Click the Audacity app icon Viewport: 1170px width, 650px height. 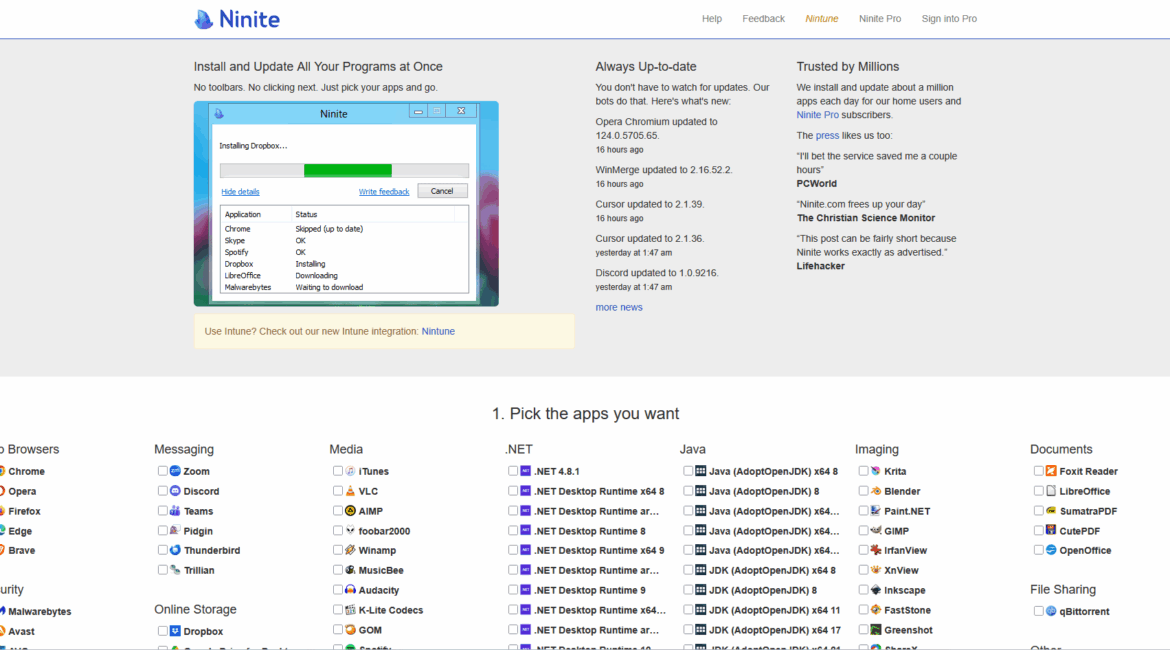point(351,590)
